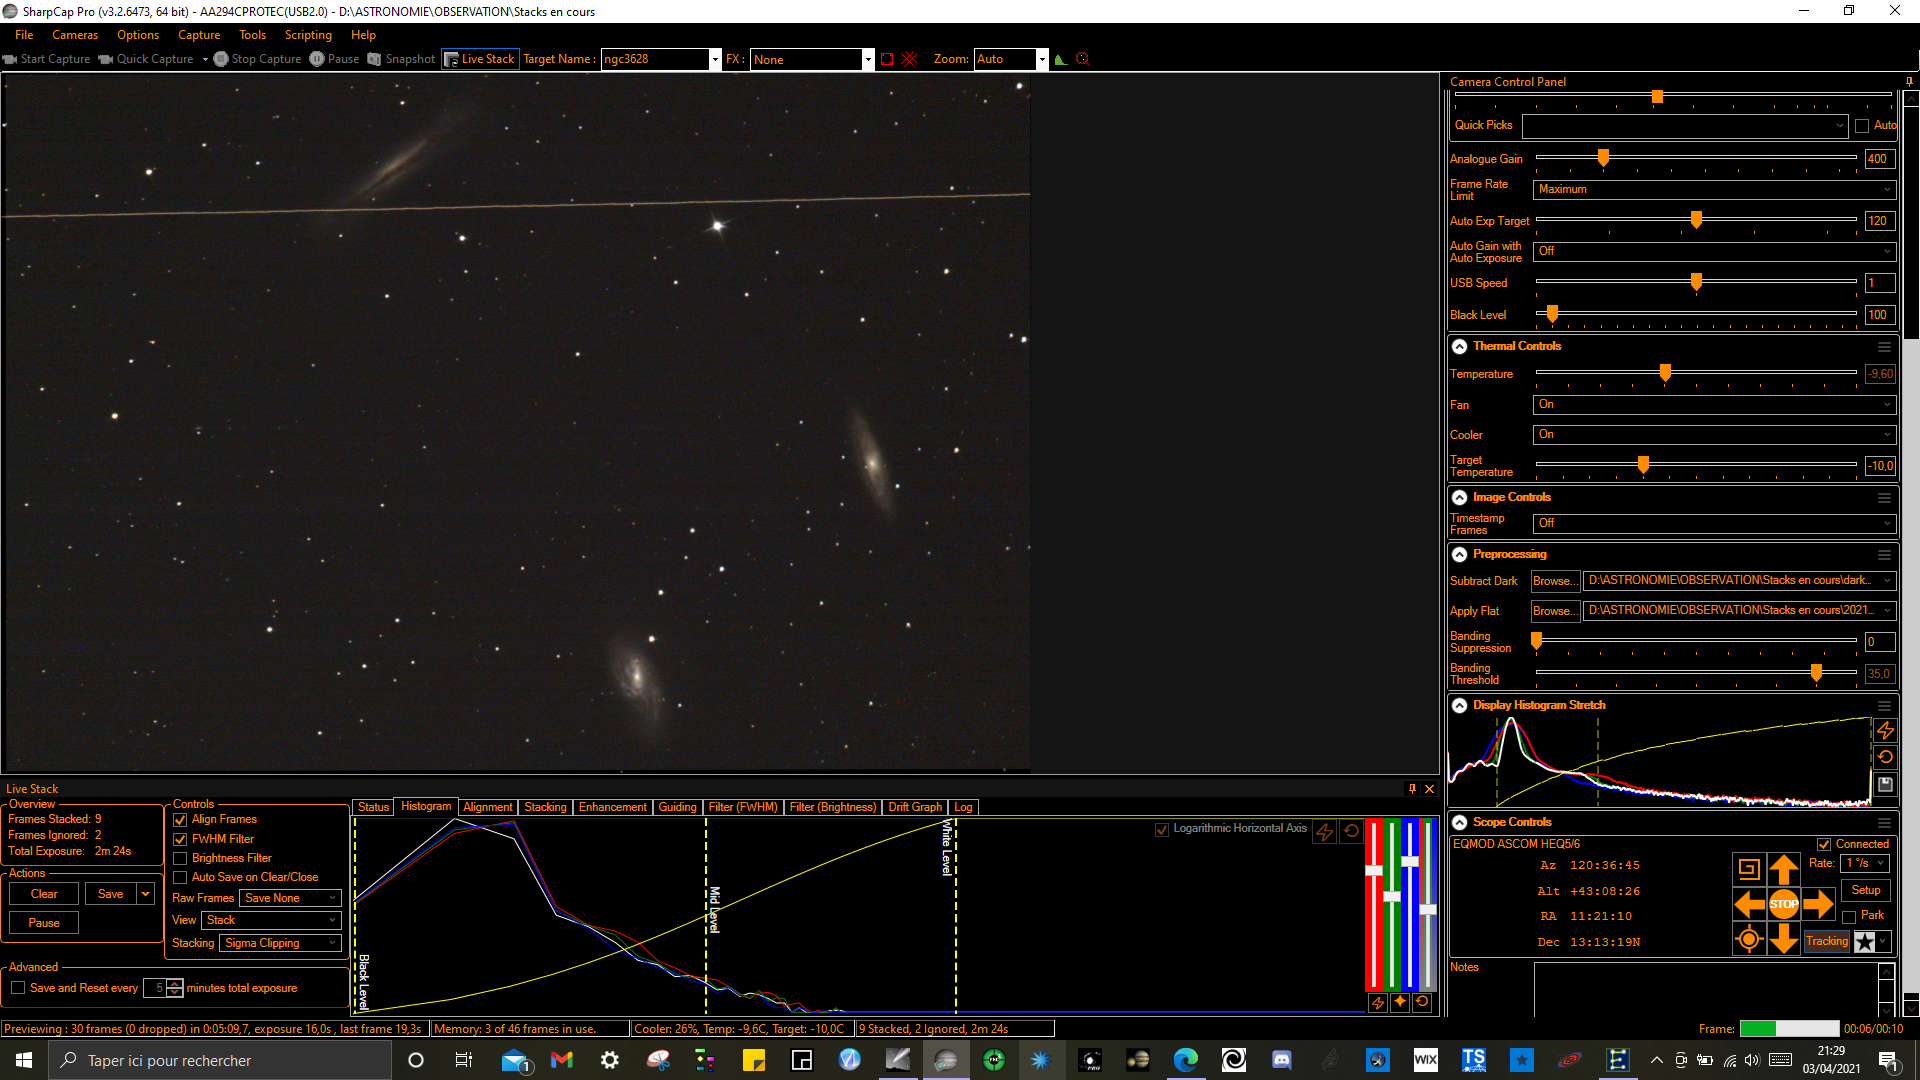Screen dimensions: 1920x1080
Task: Open the Cameras menu
Action: tap(75, 35)
